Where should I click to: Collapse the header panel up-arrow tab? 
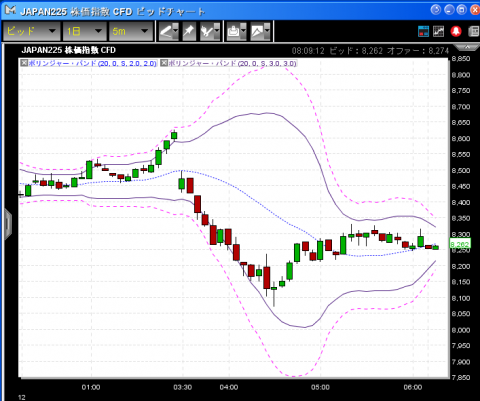pyautogui.click(x=467, y=47)
